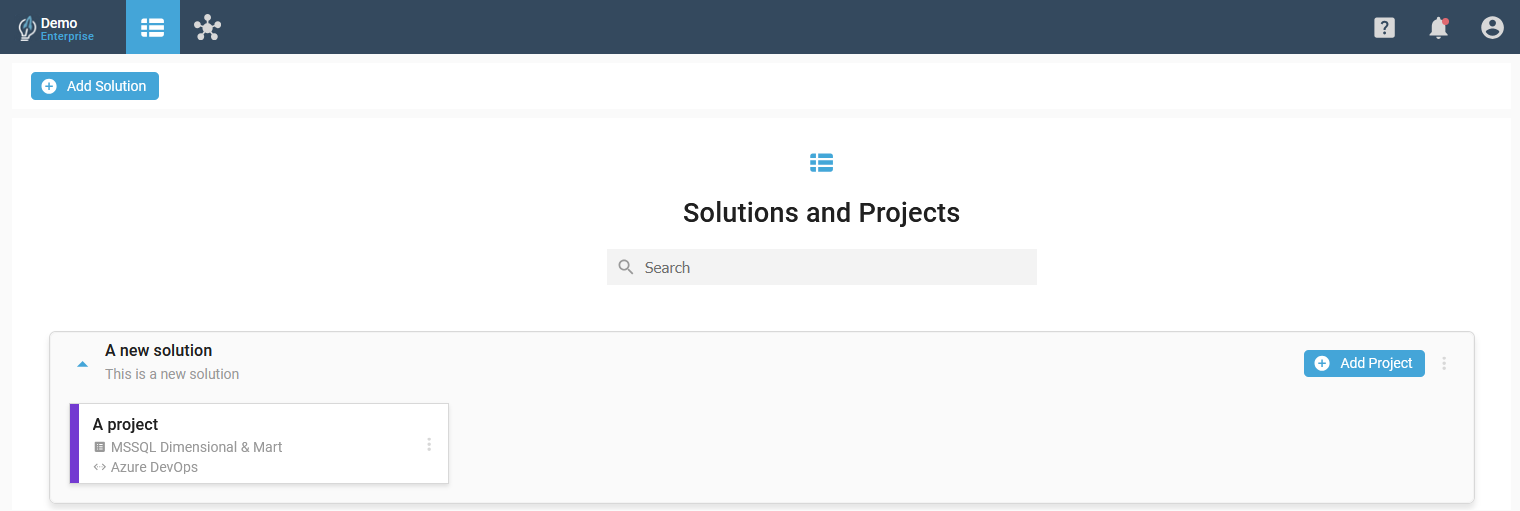Click the blue list icon above heading

pyautogui.click(x=821, y=162)
